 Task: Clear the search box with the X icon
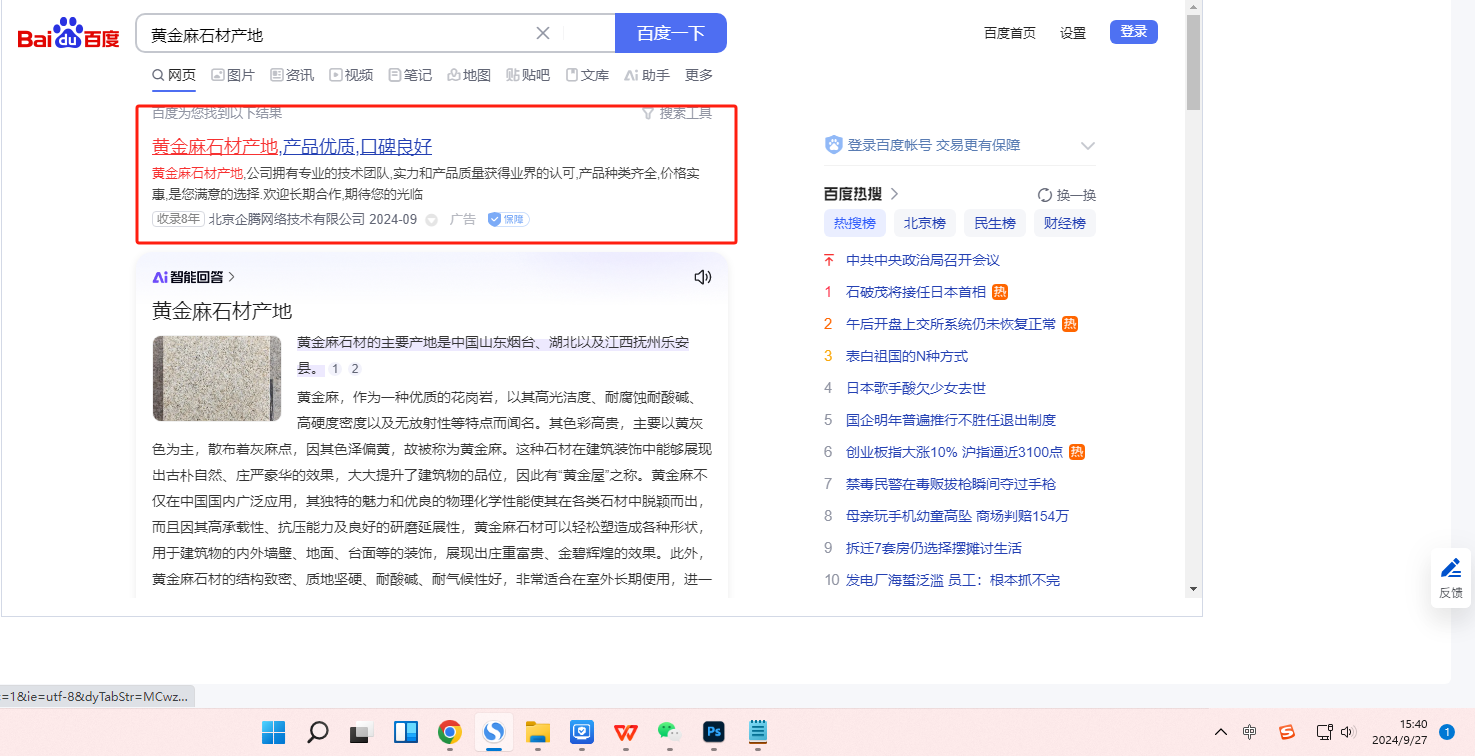click(543, 33)
